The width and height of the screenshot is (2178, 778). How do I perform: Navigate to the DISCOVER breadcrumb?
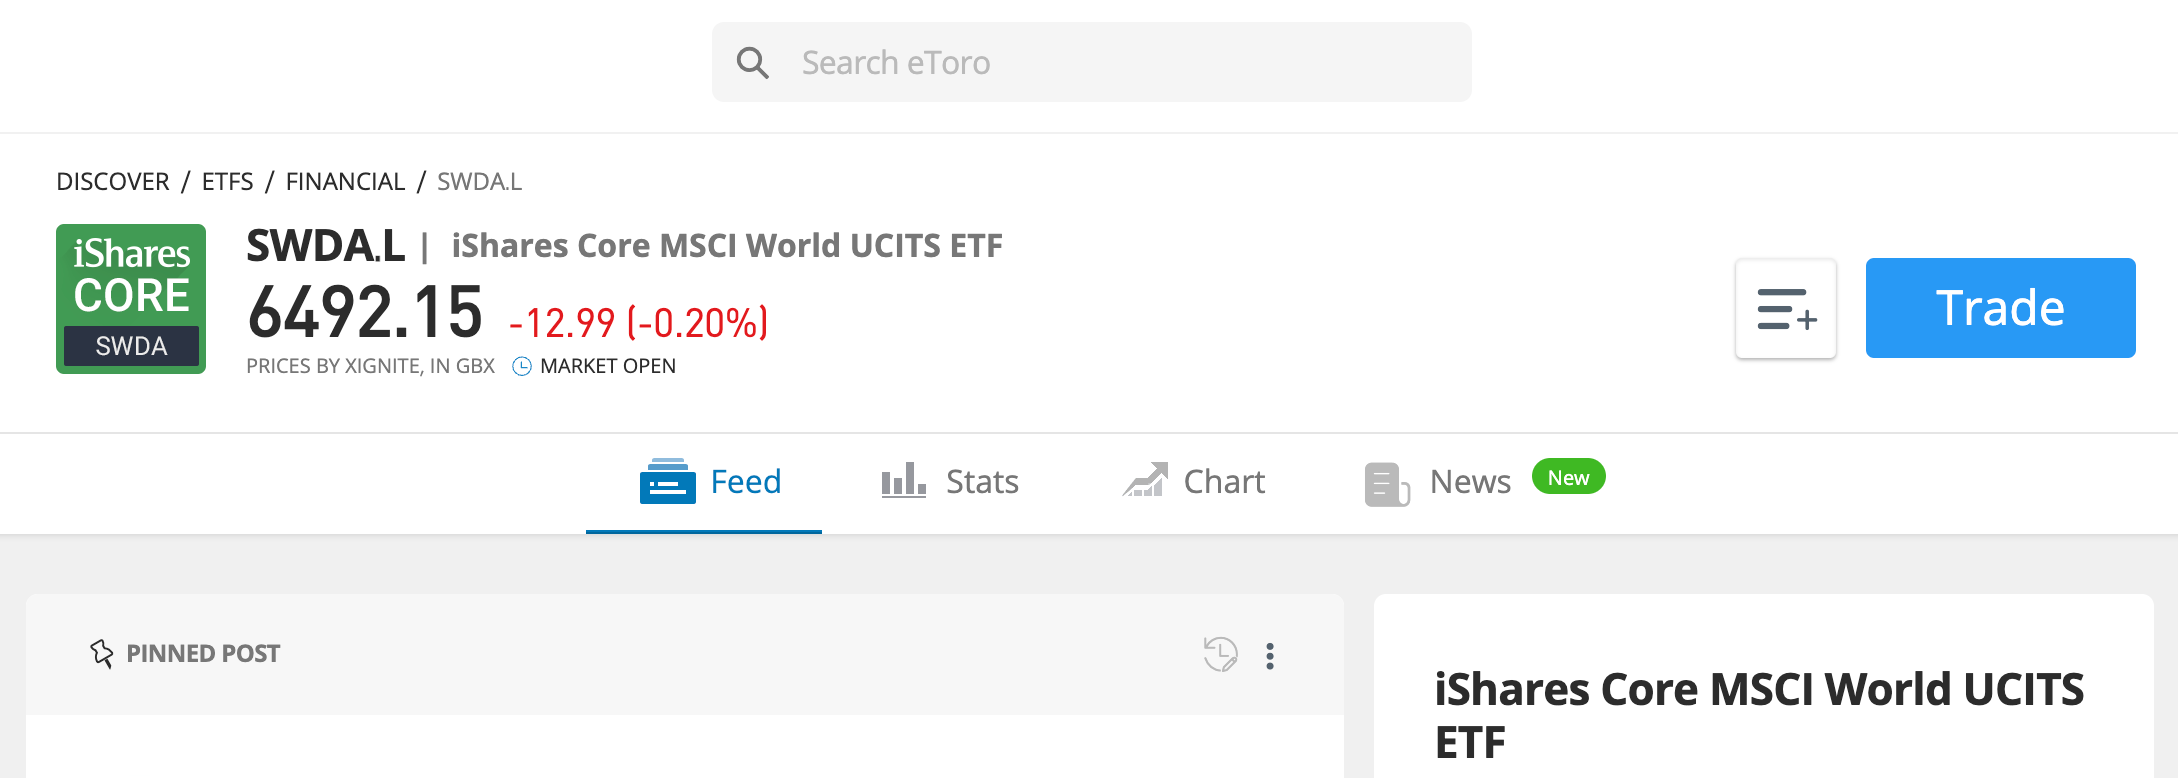[x=113, y=181]
